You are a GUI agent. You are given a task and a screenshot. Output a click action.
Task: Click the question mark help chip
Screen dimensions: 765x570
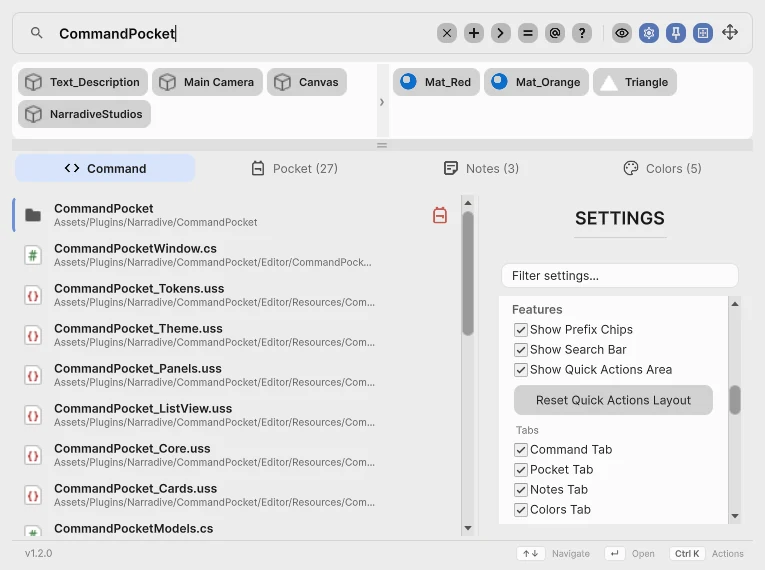tap(582, 33)
